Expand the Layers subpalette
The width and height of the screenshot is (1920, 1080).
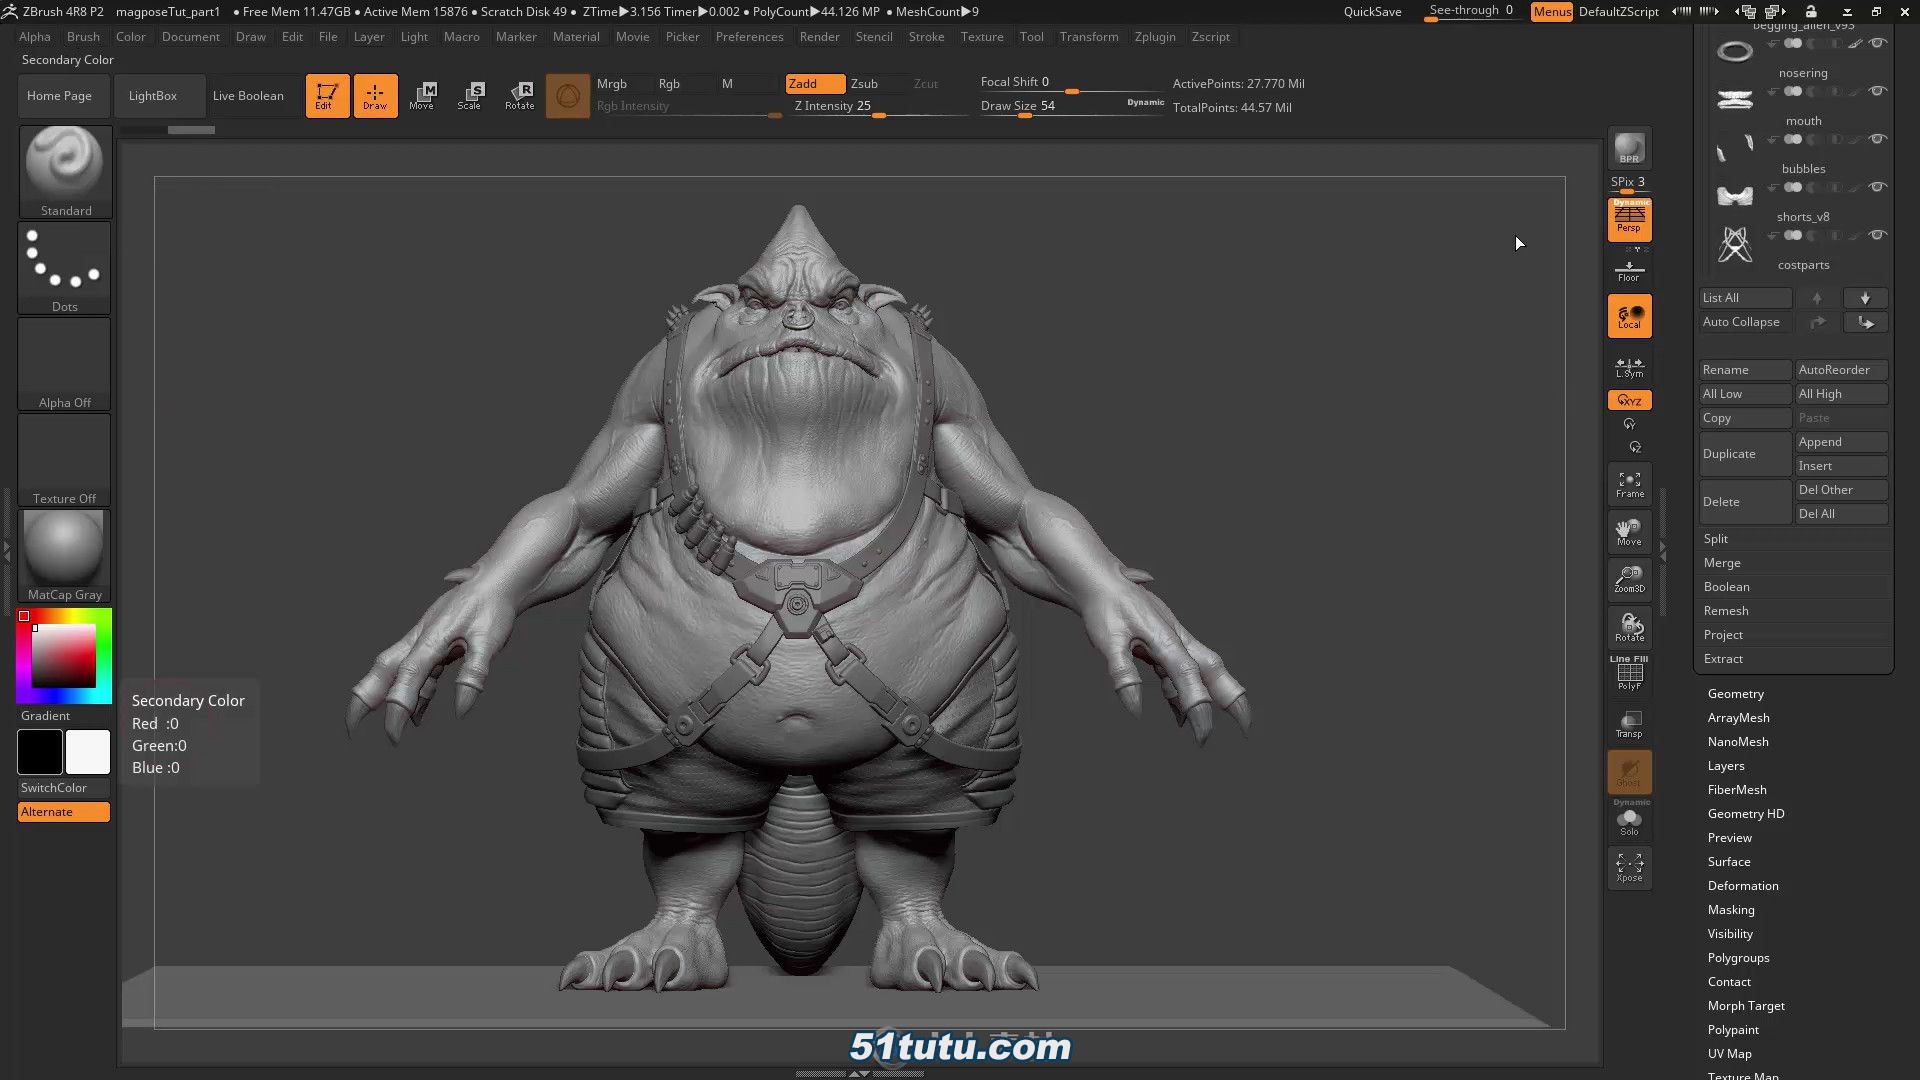click(1726, 766)
